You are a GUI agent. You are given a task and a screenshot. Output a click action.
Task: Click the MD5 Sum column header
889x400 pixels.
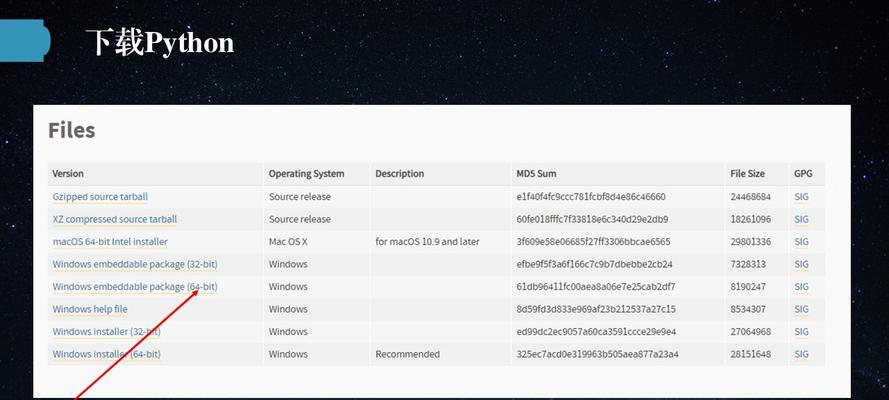(x=536, y=173)
